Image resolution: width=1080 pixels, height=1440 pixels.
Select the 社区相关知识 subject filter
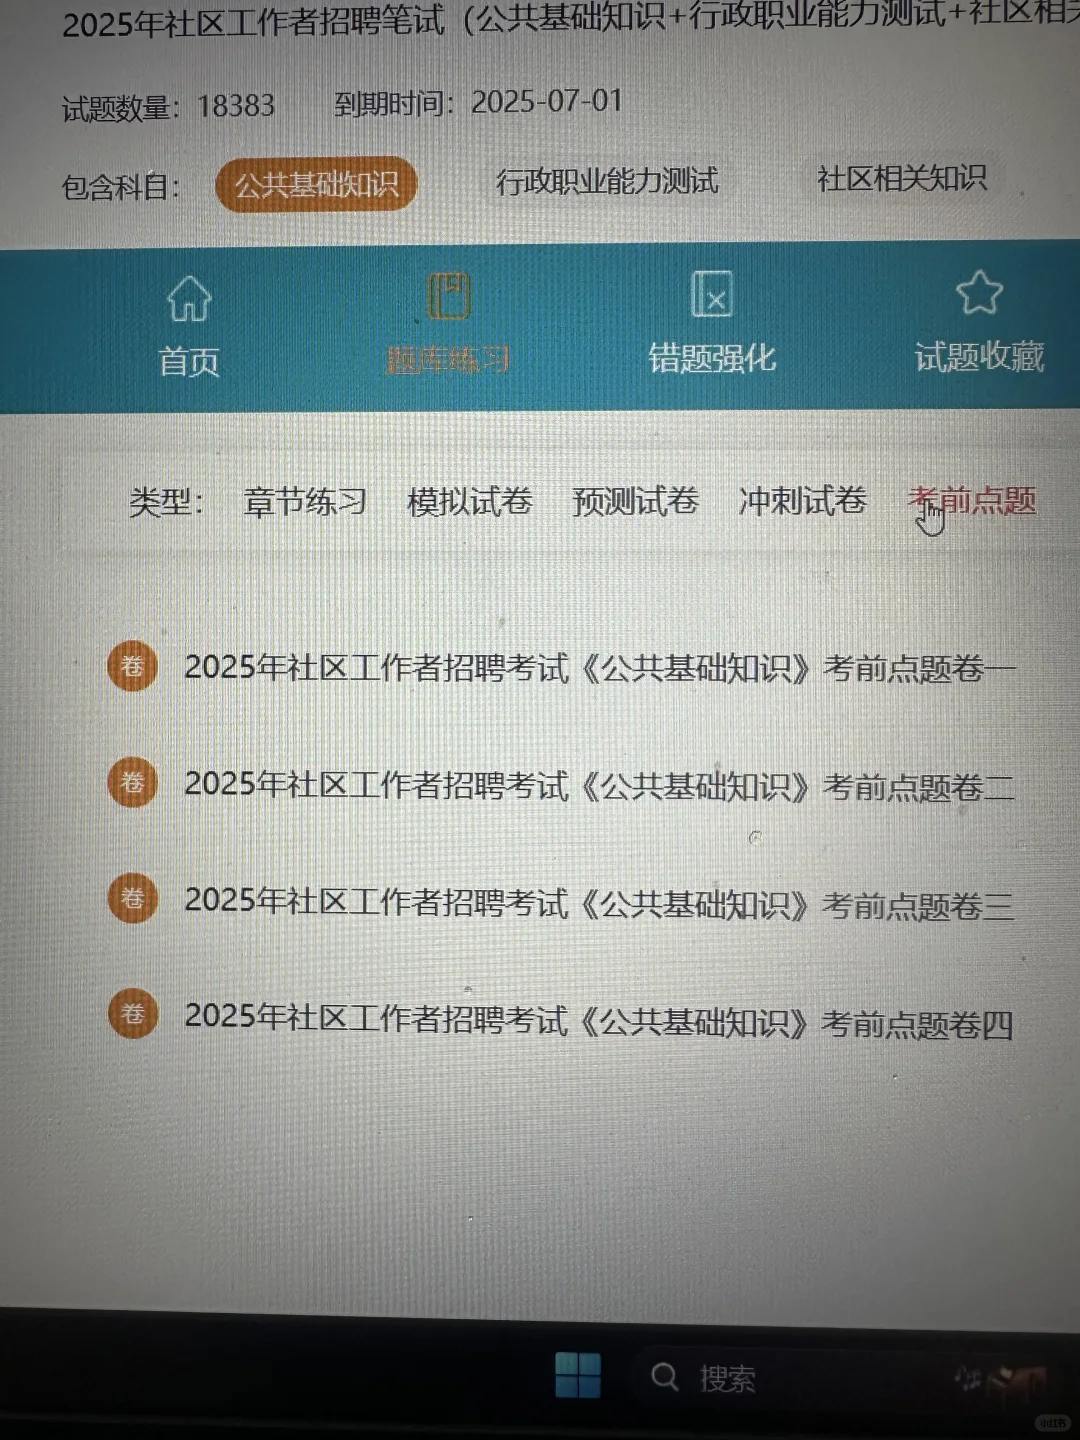coord(902,178)
